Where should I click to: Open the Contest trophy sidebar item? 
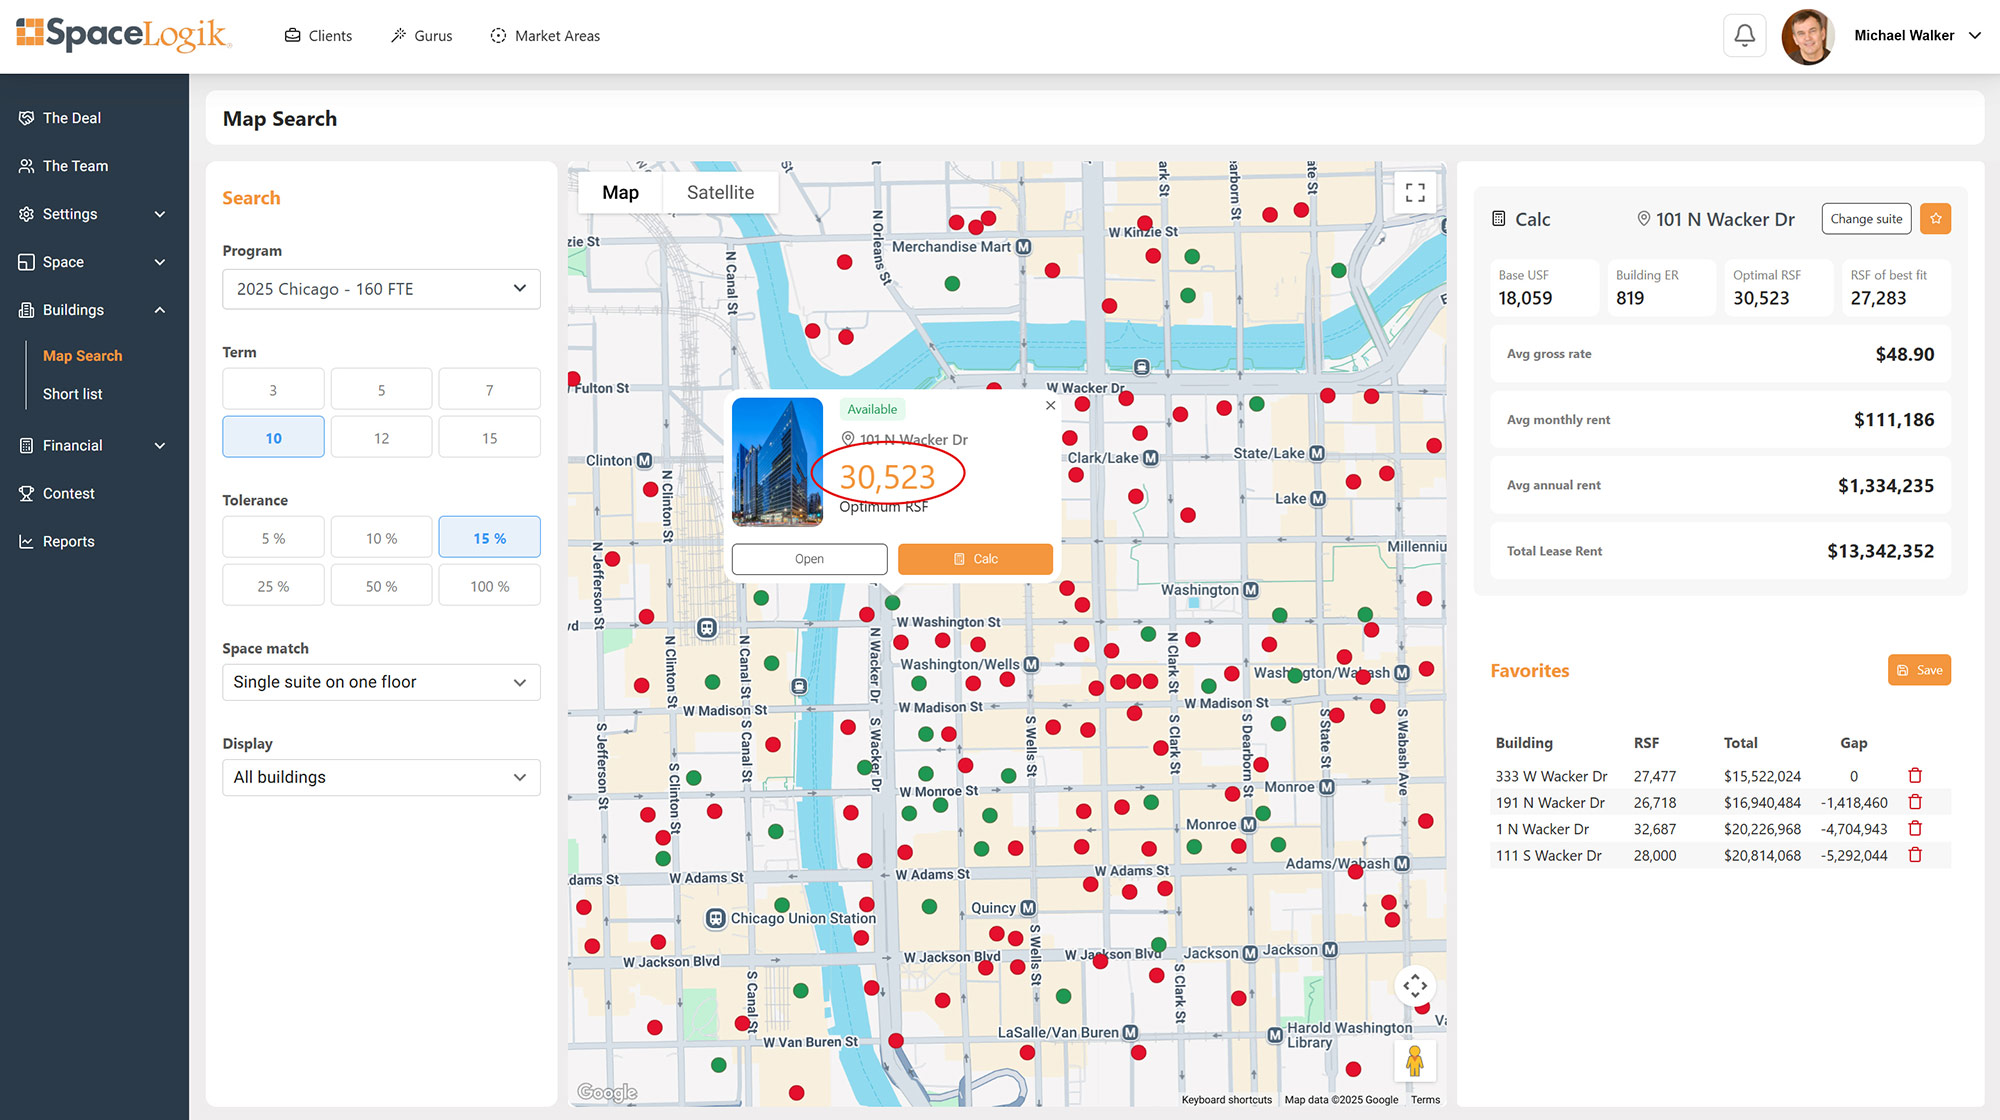(68, 493)
